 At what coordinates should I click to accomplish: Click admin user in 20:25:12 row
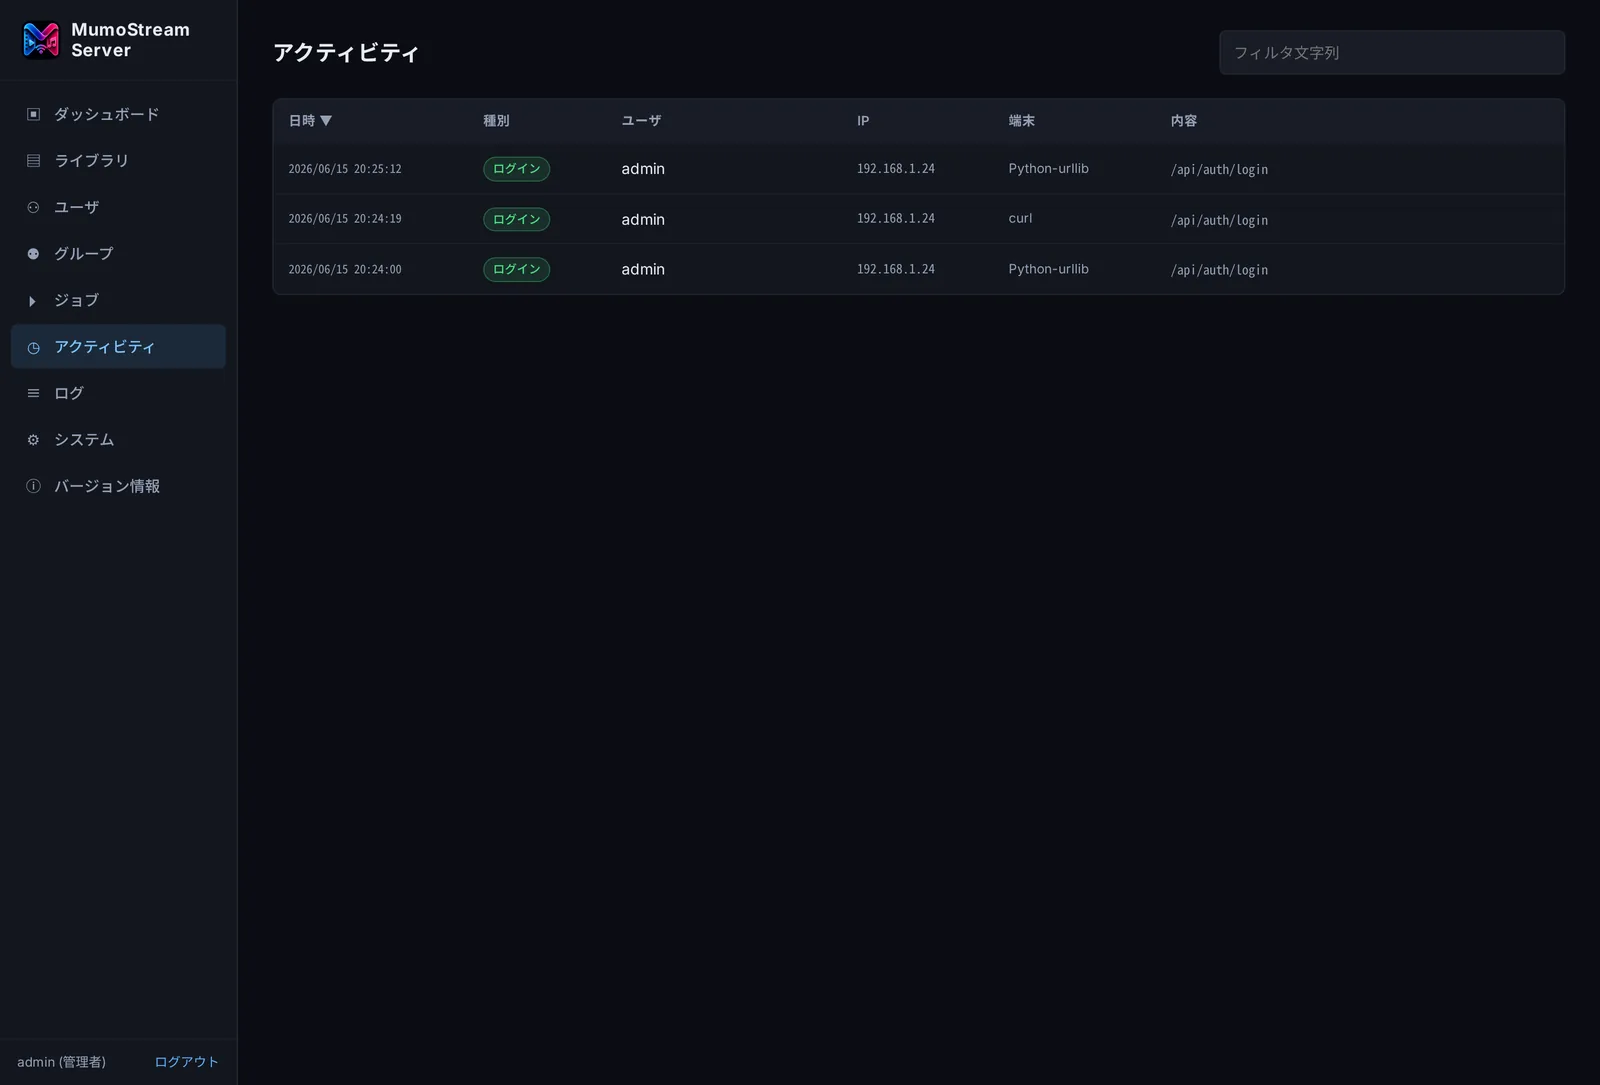(x=643, y=169)
